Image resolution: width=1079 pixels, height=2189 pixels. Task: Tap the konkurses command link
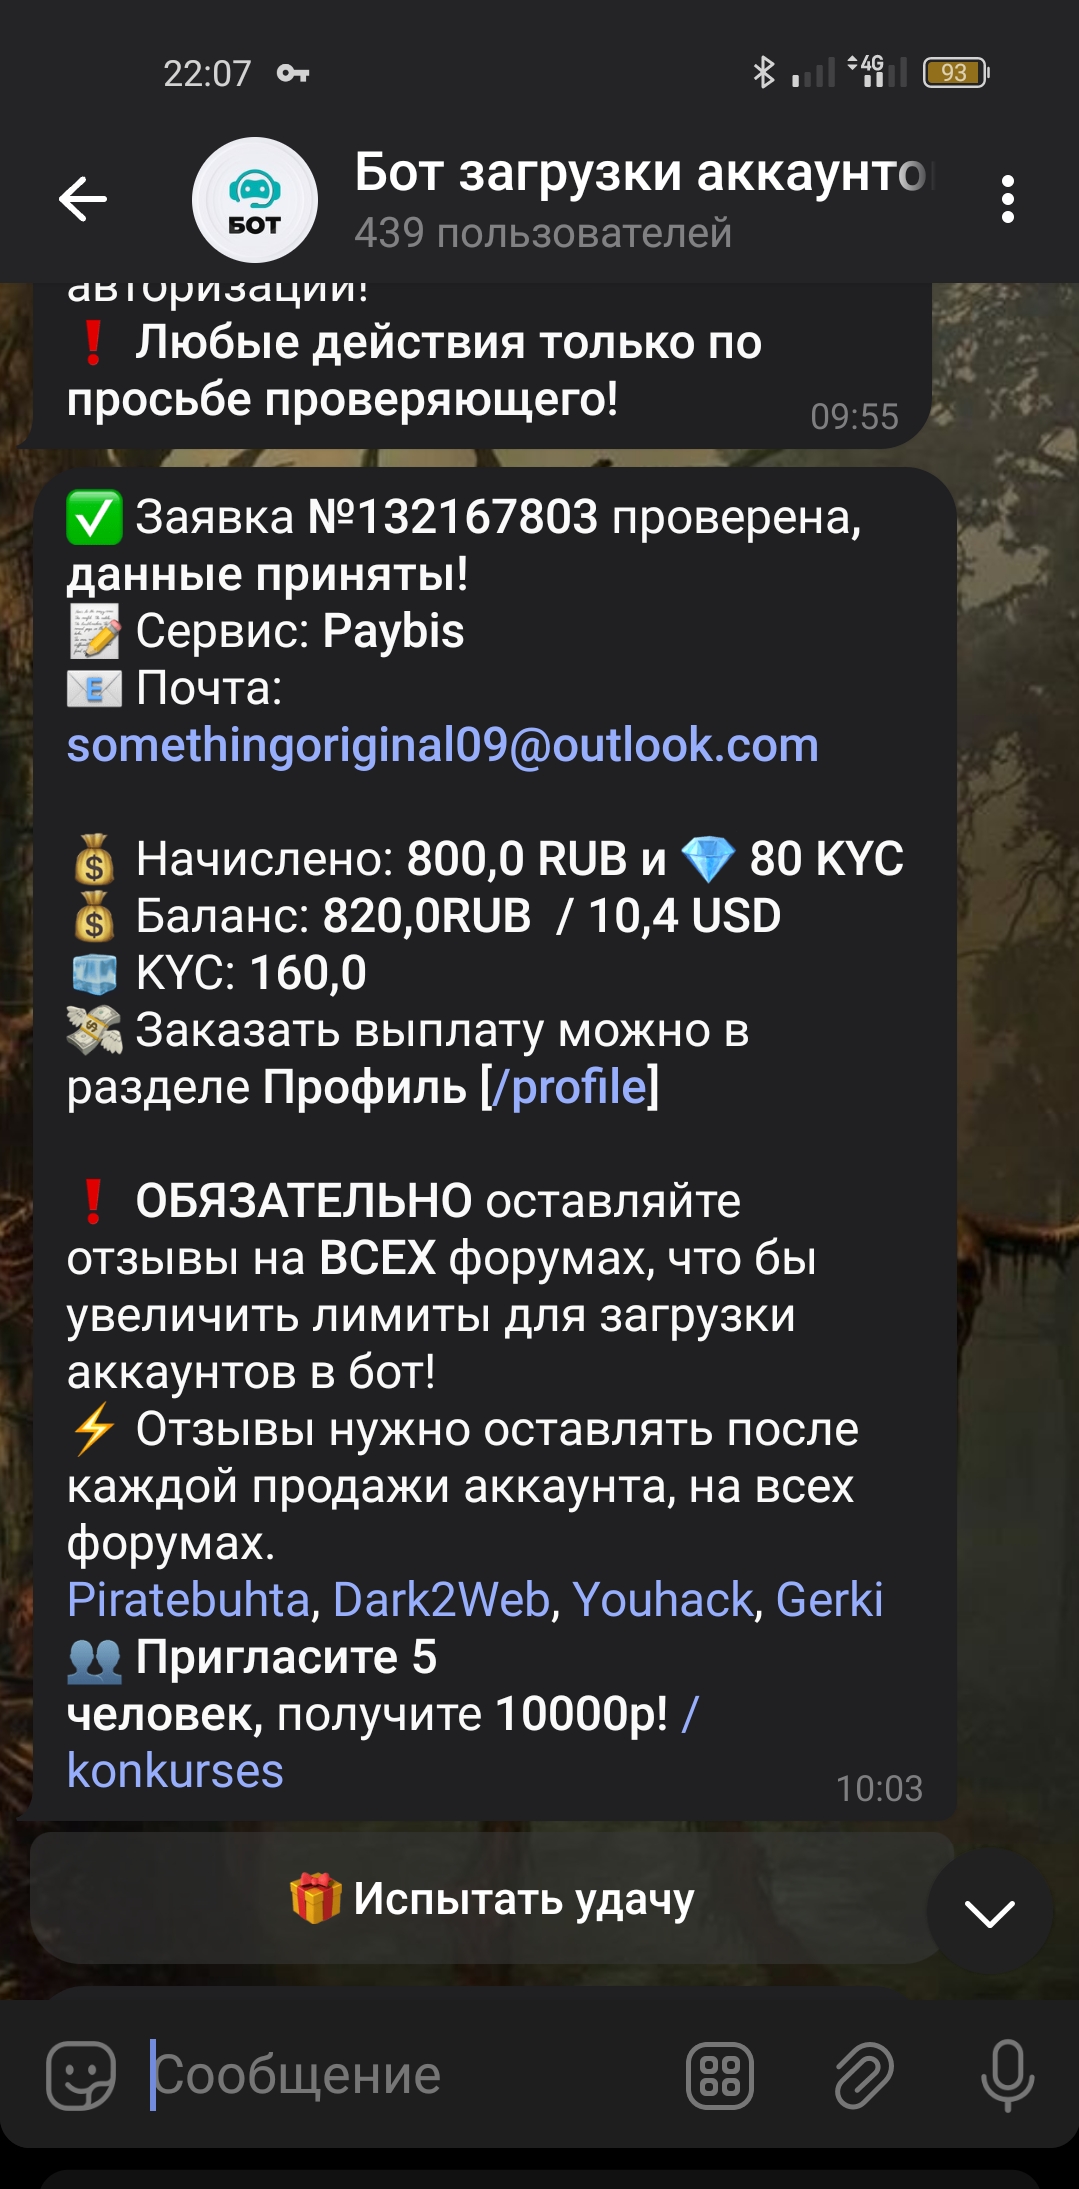(x=175, y=1771)
